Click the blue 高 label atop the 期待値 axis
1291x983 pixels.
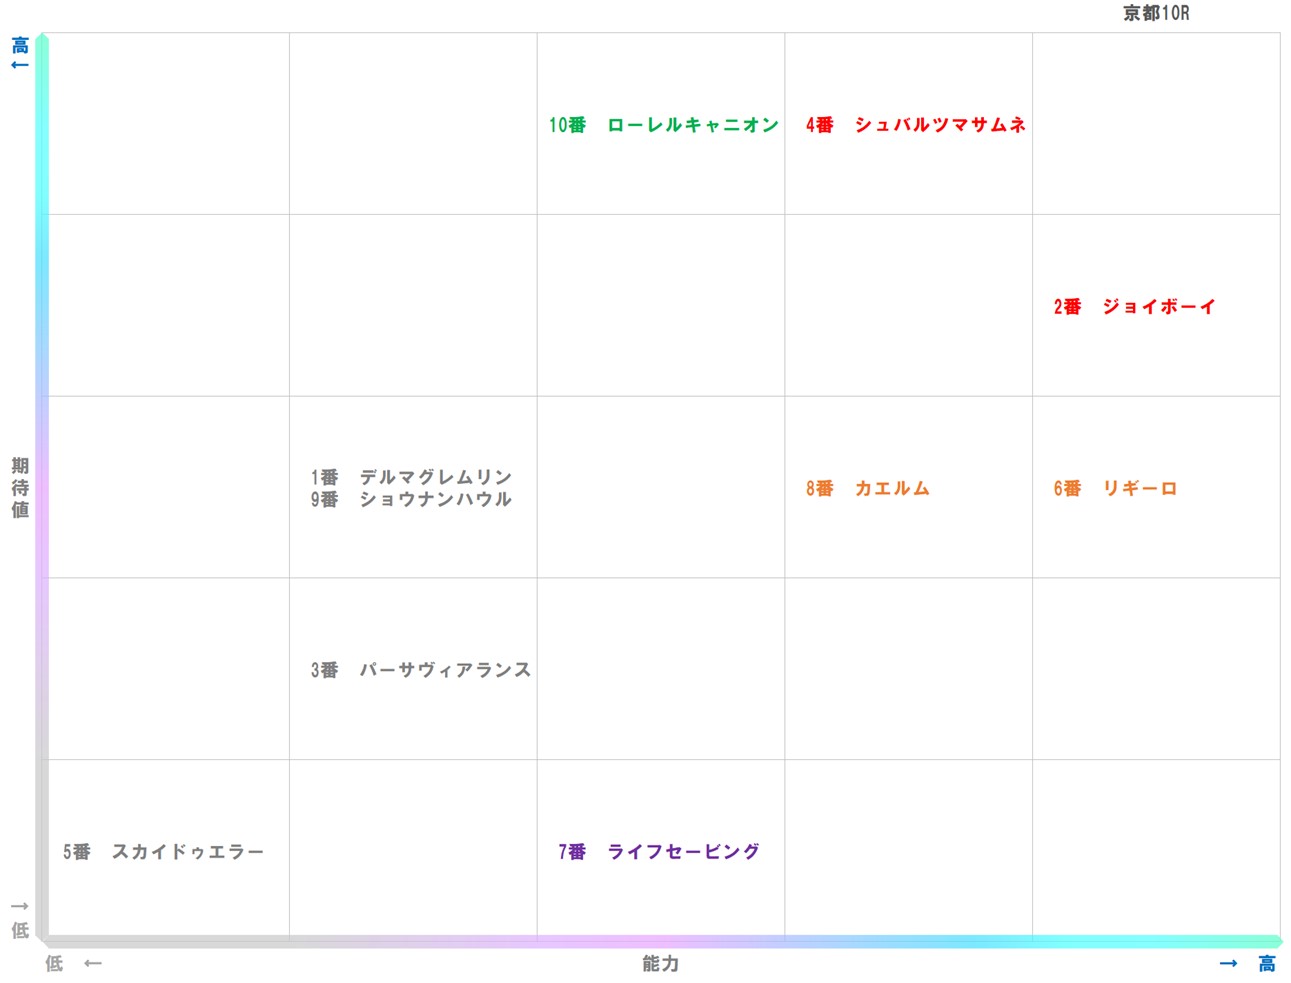20,45
